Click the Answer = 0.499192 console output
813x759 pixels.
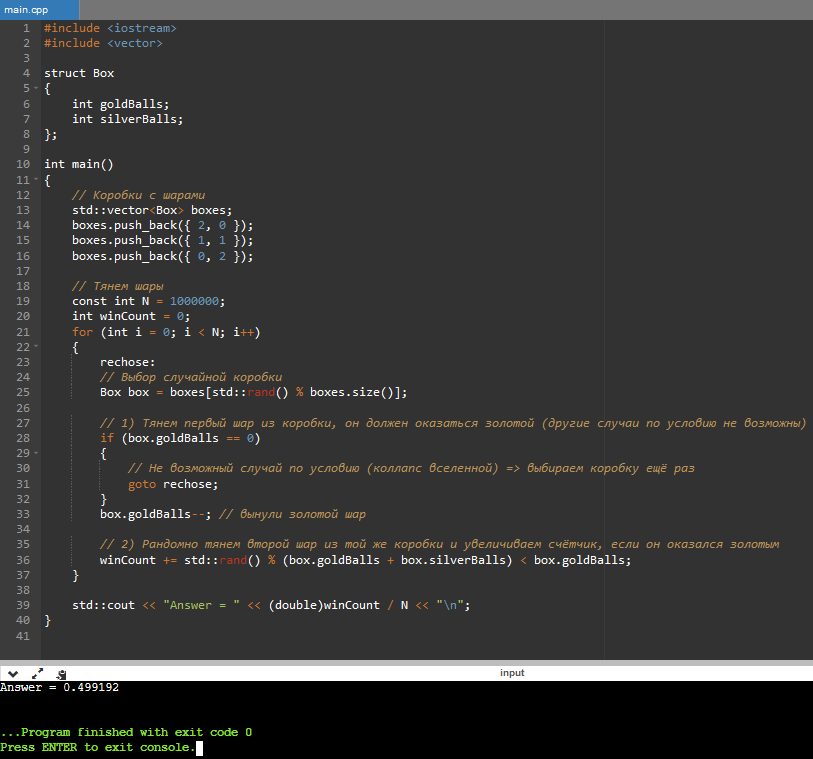tap(60, 688)
